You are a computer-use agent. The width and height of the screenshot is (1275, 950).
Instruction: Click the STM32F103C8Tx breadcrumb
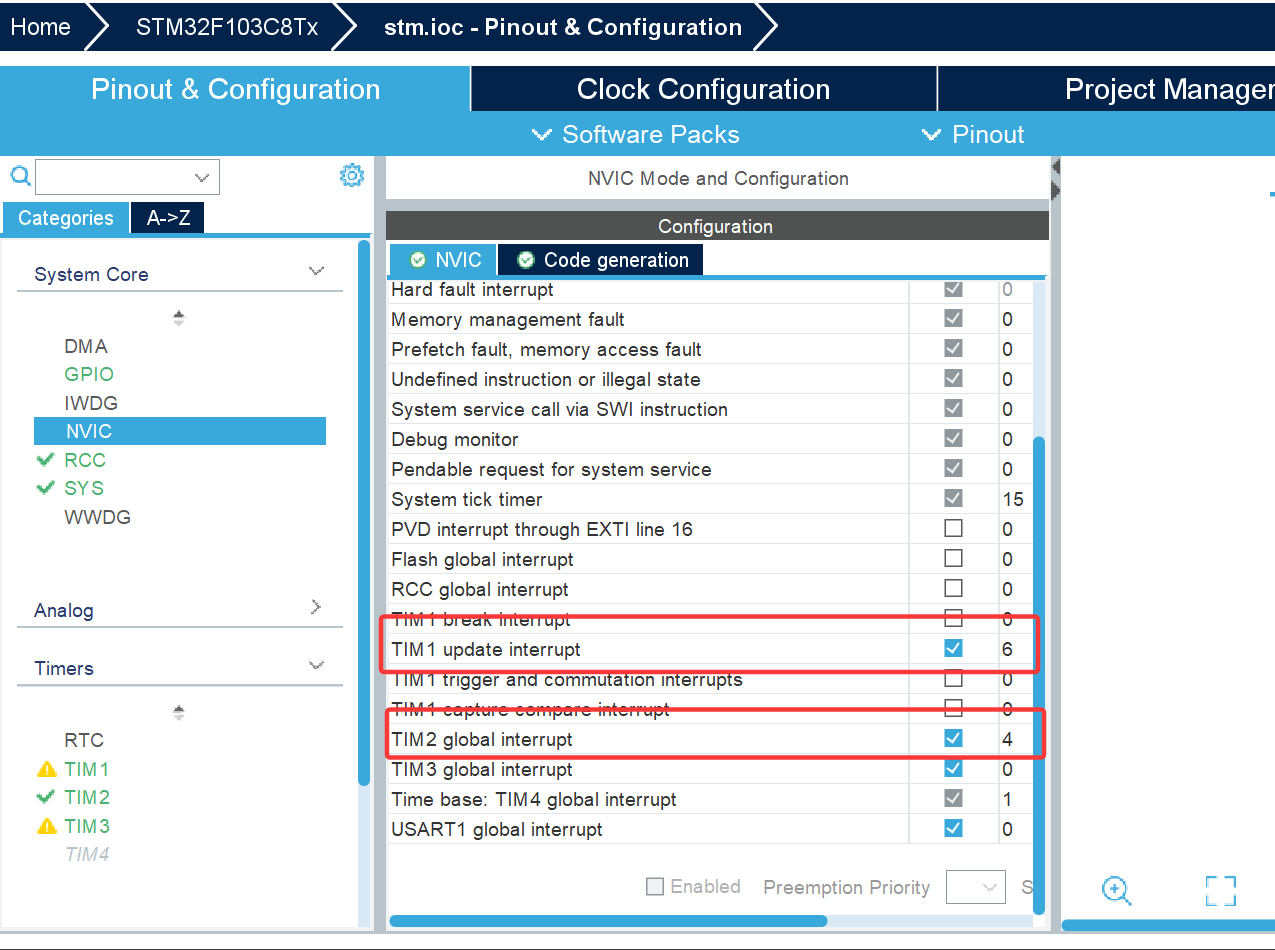pyautogui.click(x=227, y=27)
